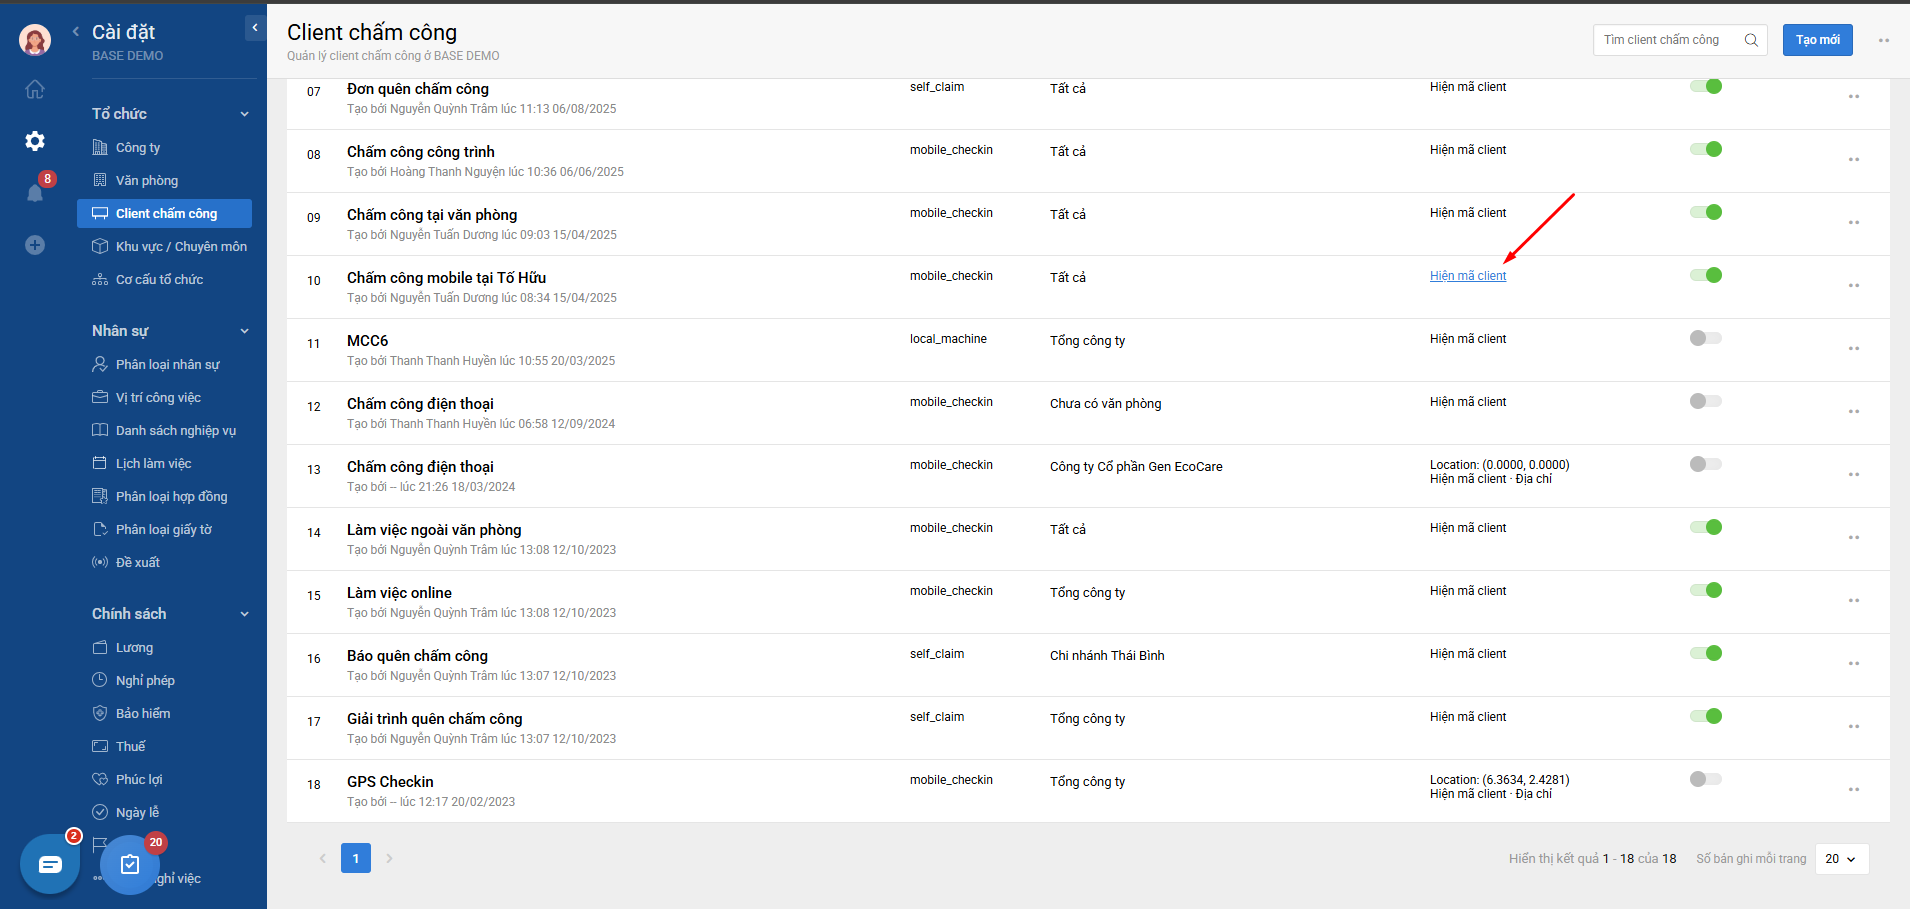Image resolution: width=1910 pixels, height=909 pixels.
Task: Click Hiện mã client link for Tố Hữu
Action: click(x=1467, y=276)
